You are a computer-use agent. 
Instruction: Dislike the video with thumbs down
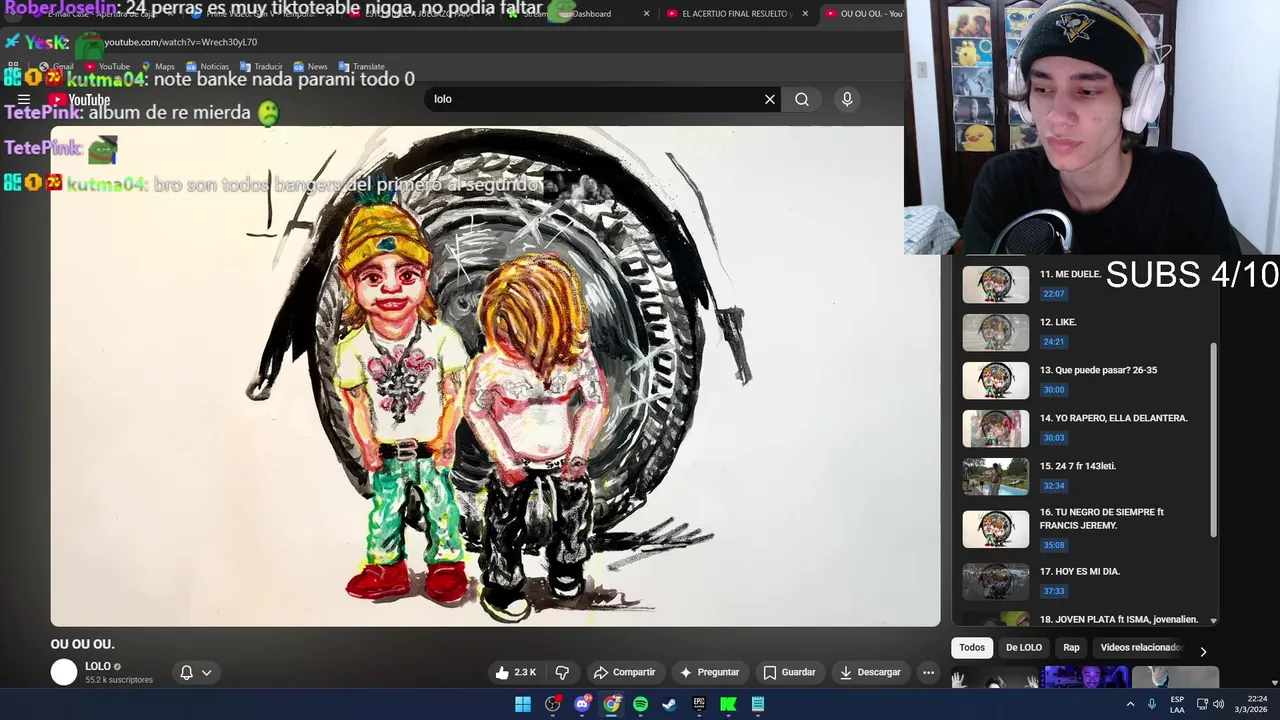562,672
